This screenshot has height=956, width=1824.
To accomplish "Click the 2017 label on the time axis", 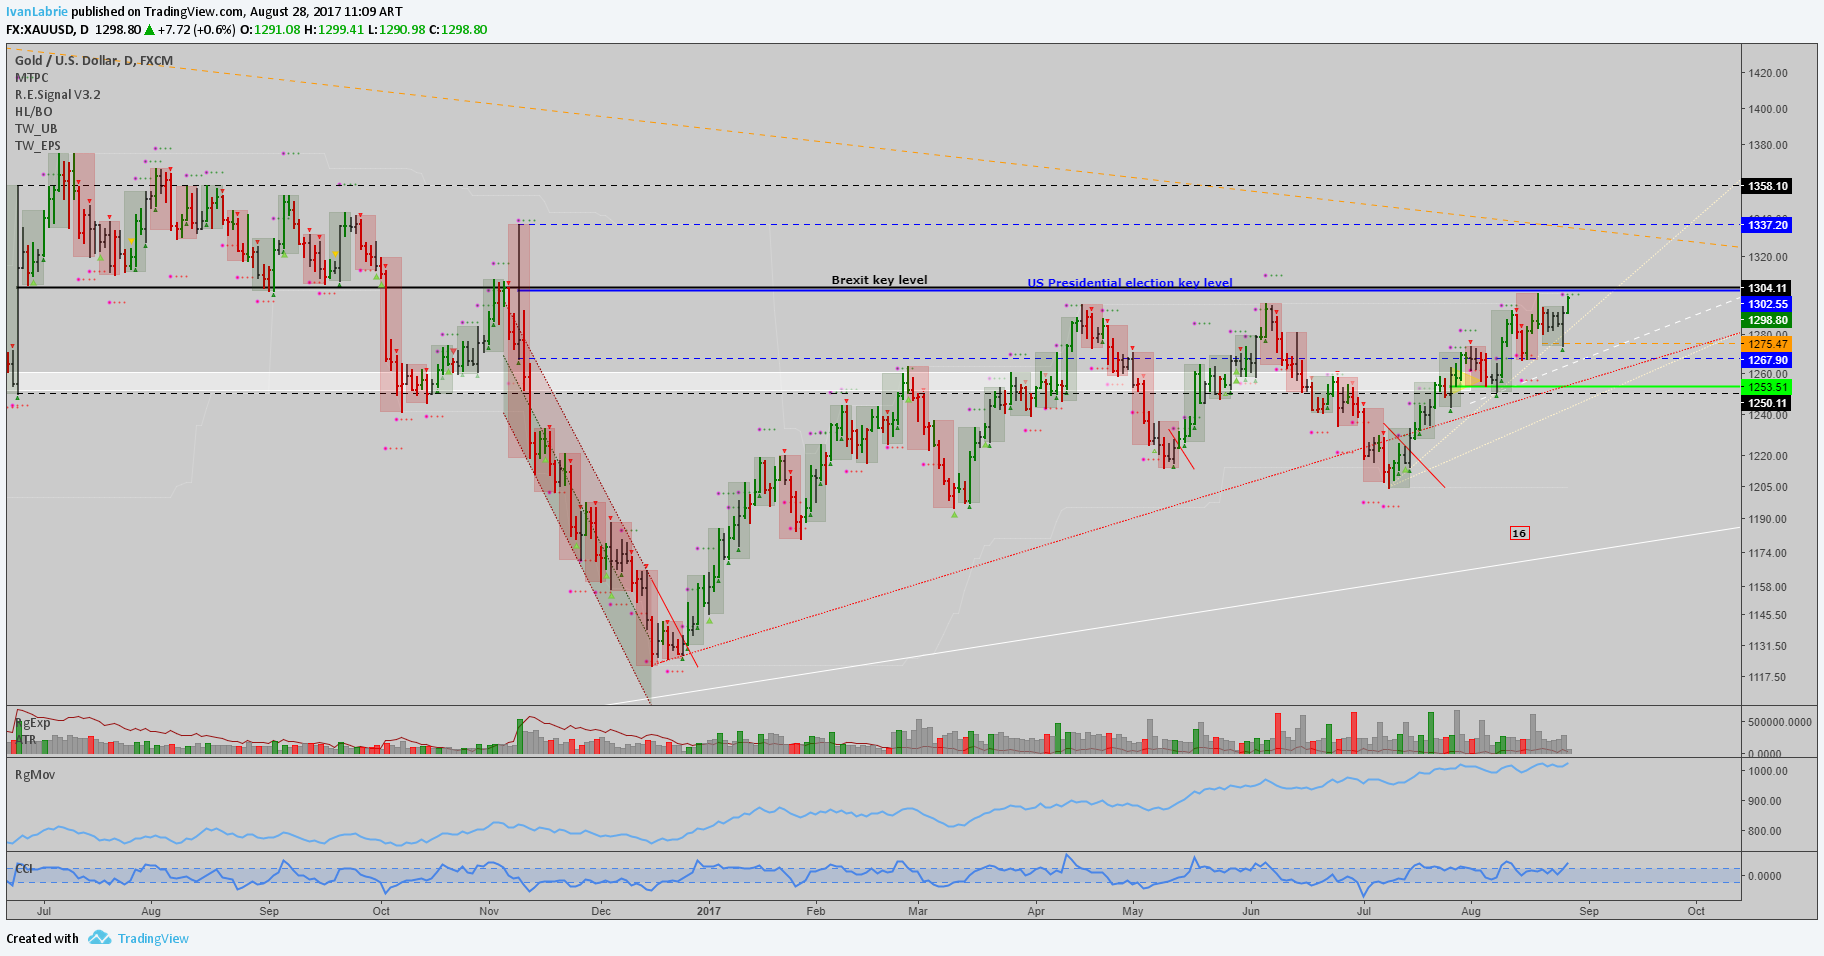I will [708, 911].
